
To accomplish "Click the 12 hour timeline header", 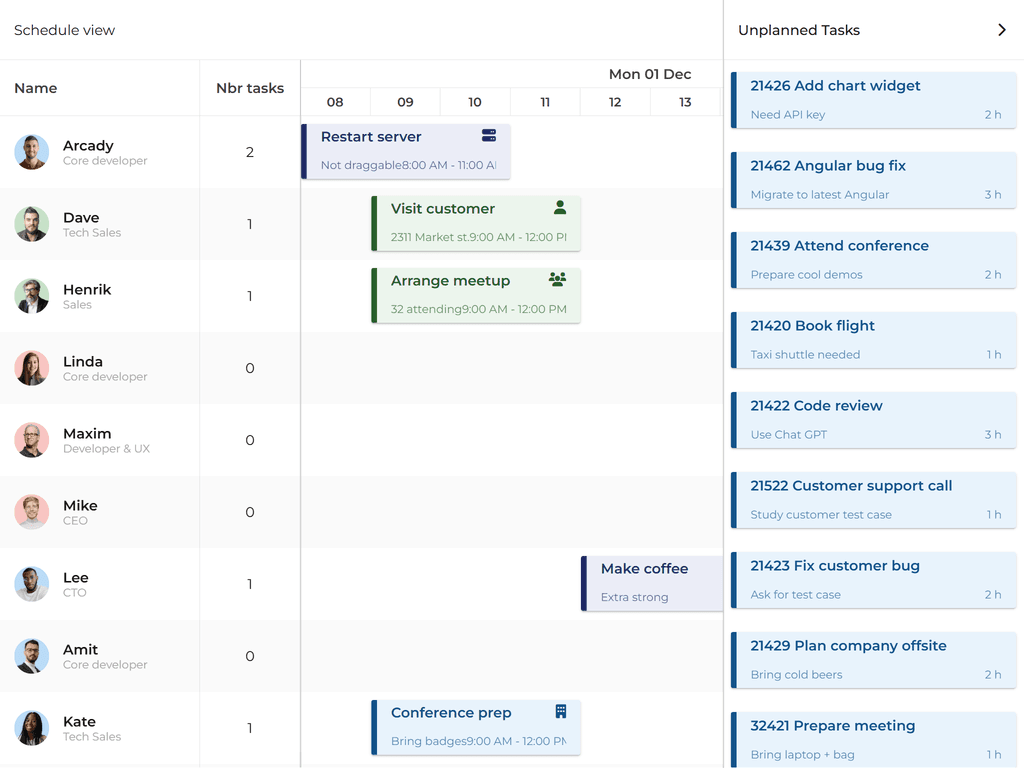I will coord(615,102).
